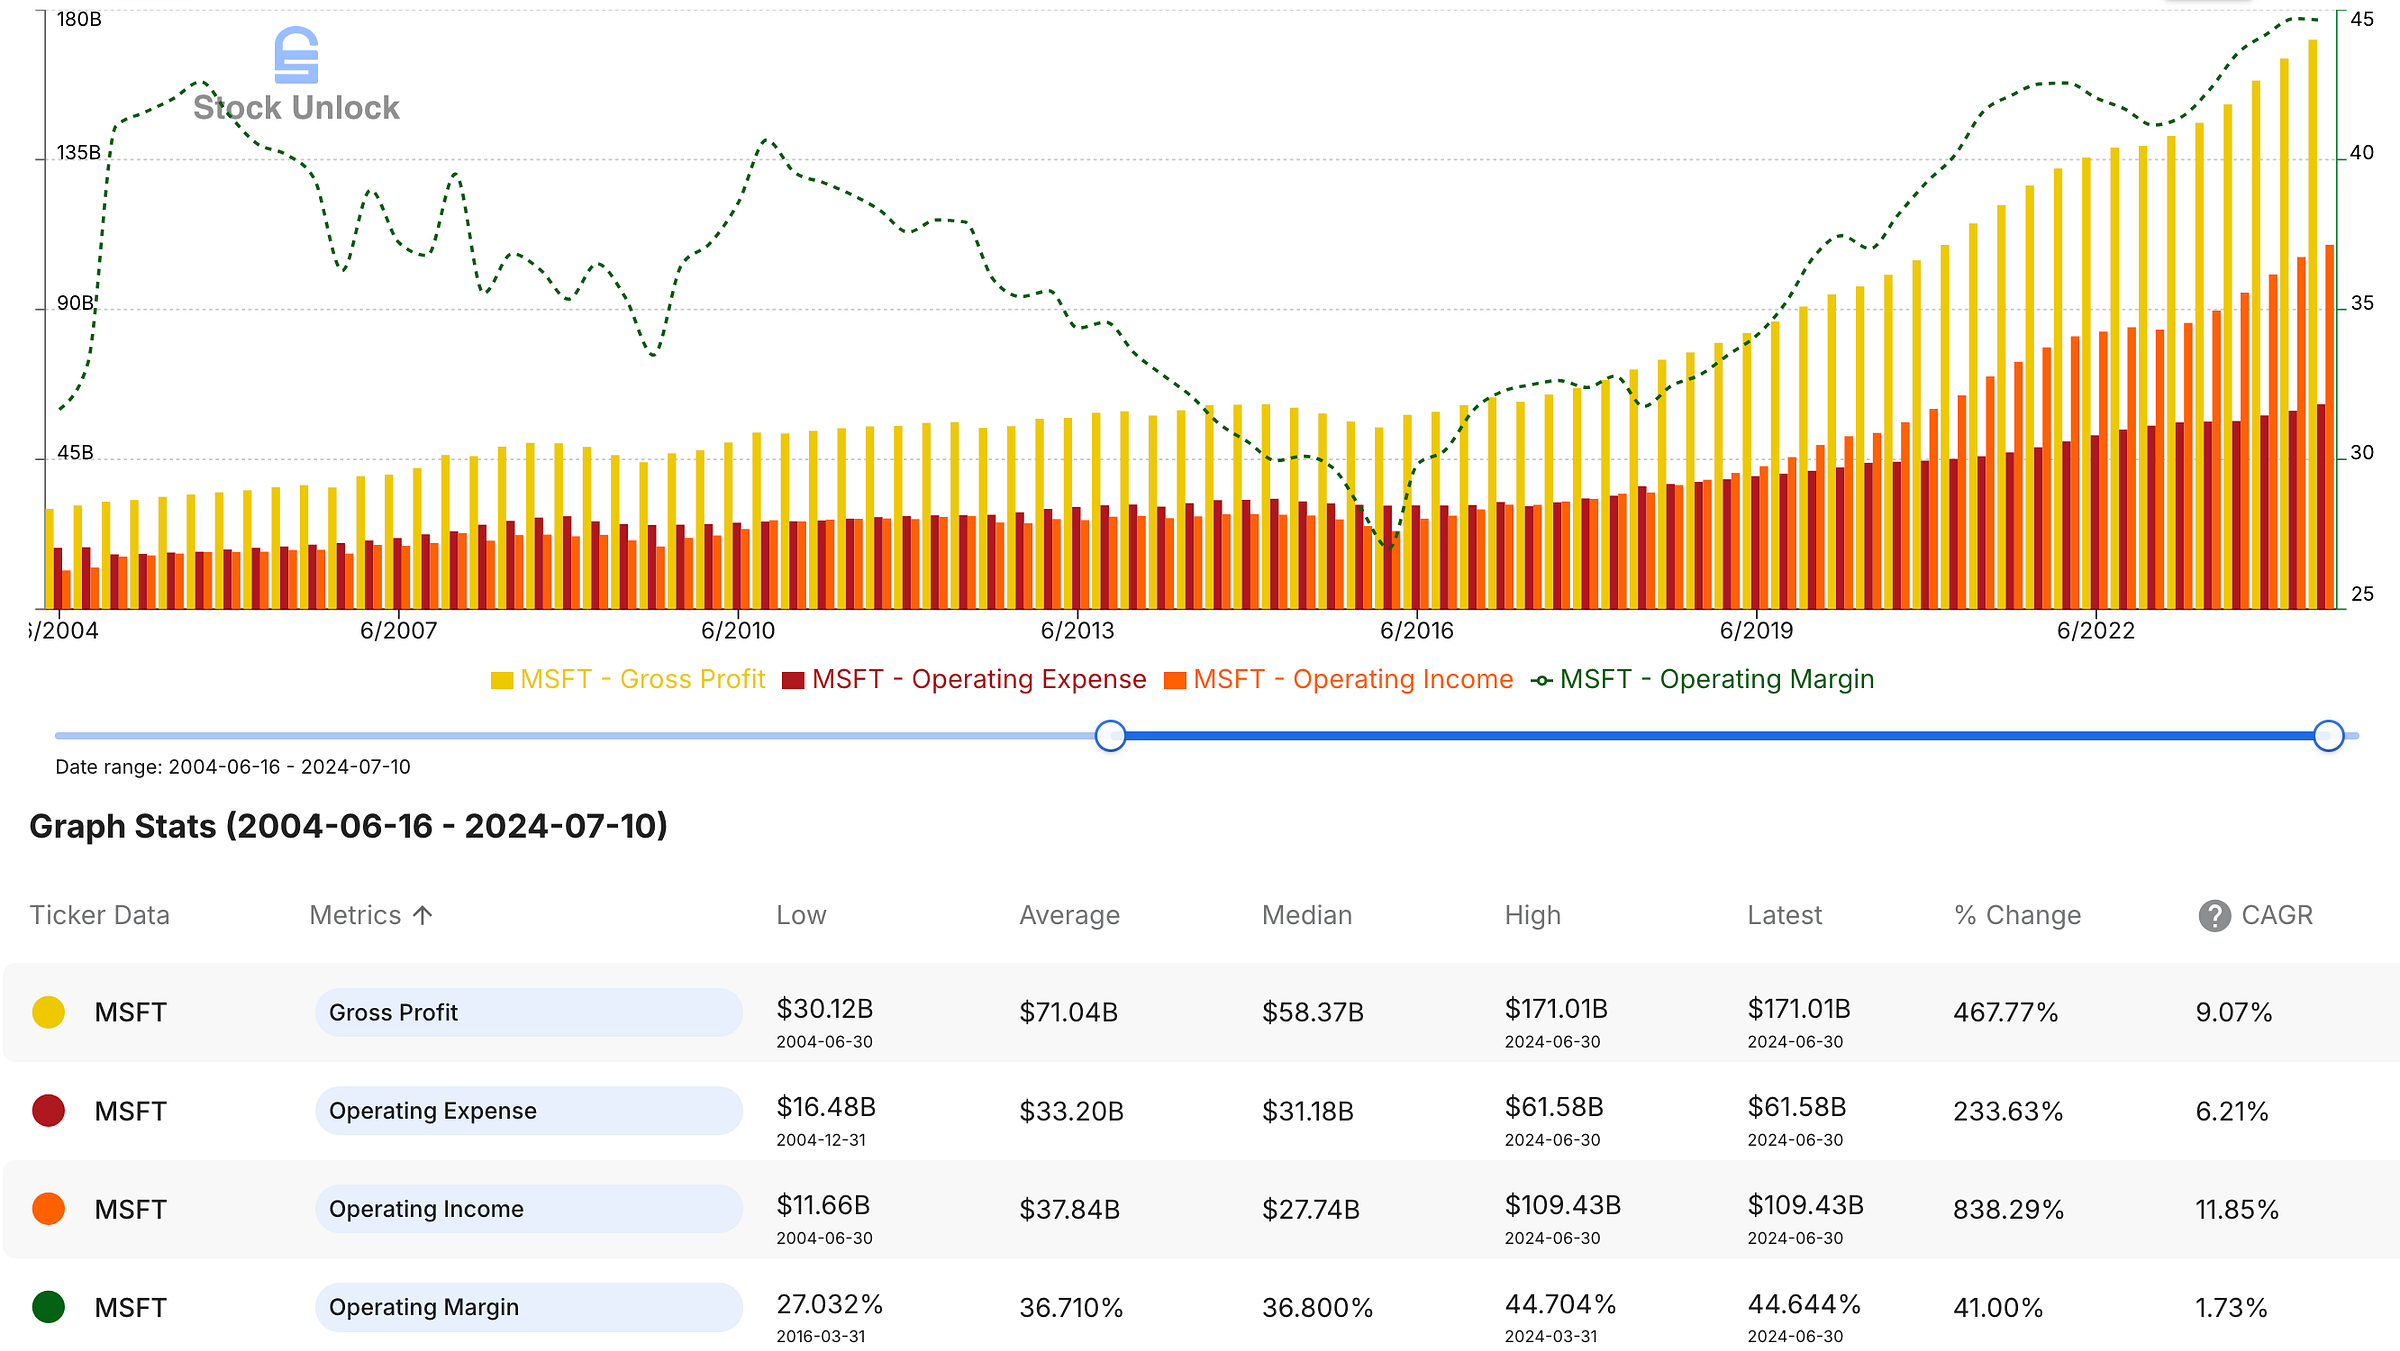The image size is (2400, 1351).
Task: Click the 6/2007 x-axis label
Action: tap(398, 630)
